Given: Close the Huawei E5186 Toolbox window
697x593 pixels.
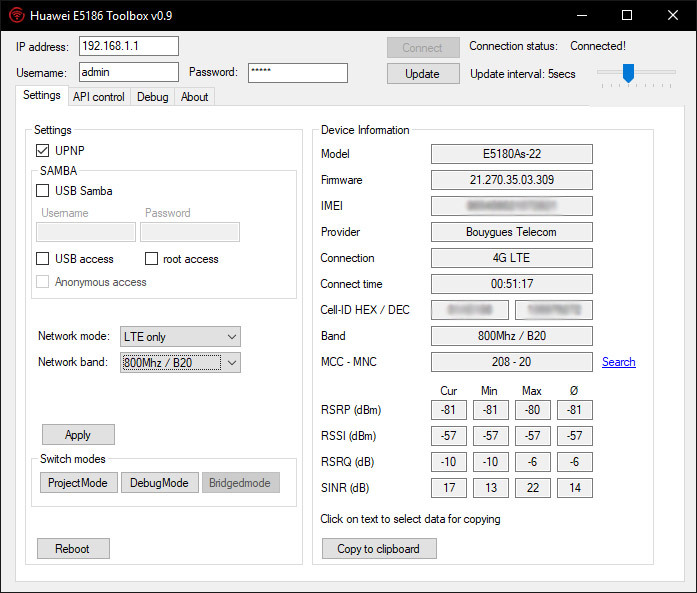Looking at the screenshot, I should (673, 15).
